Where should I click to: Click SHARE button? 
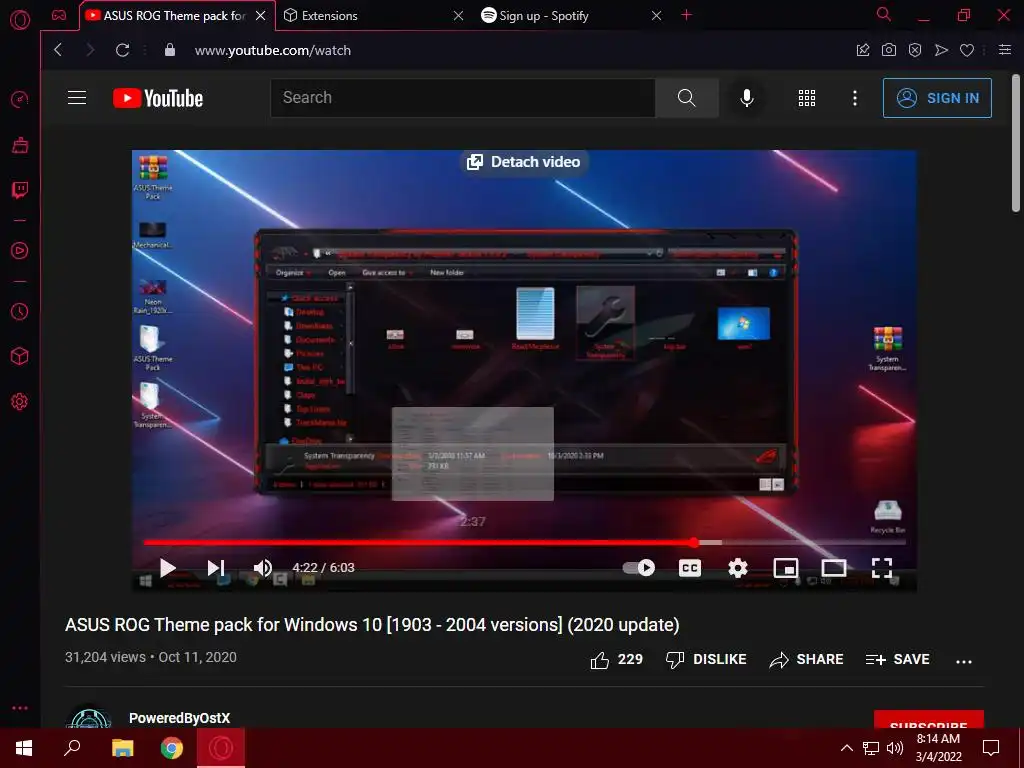pyautogui.click(x=807, y=660)
